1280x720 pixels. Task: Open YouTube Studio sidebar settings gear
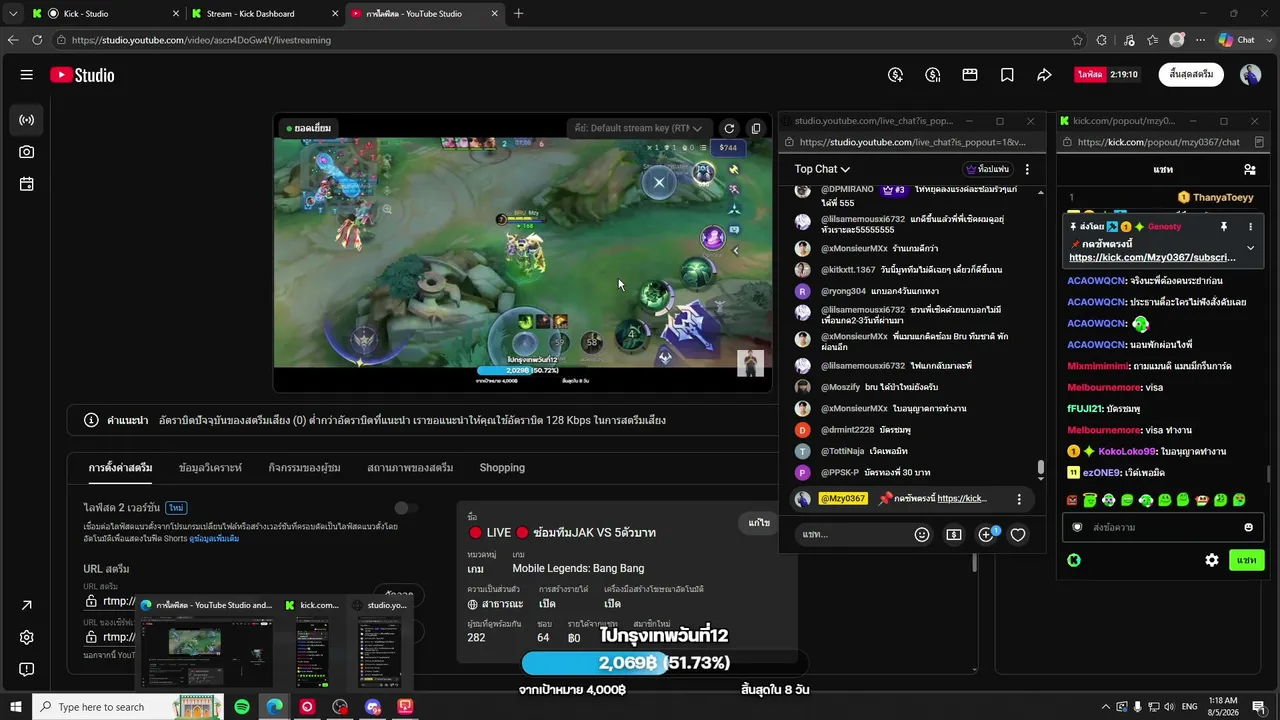(x=27, y=637)
